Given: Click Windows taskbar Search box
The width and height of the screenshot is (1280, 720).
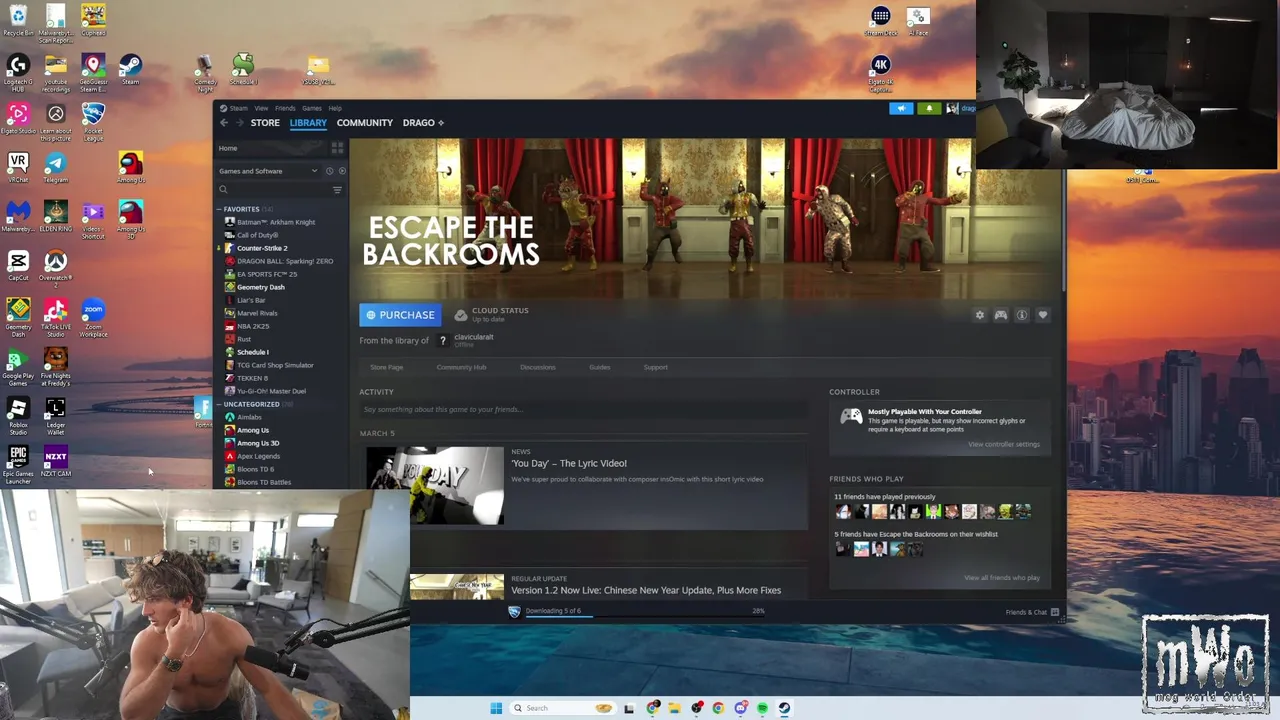Looking at the screenshot, I should point(563,708).
